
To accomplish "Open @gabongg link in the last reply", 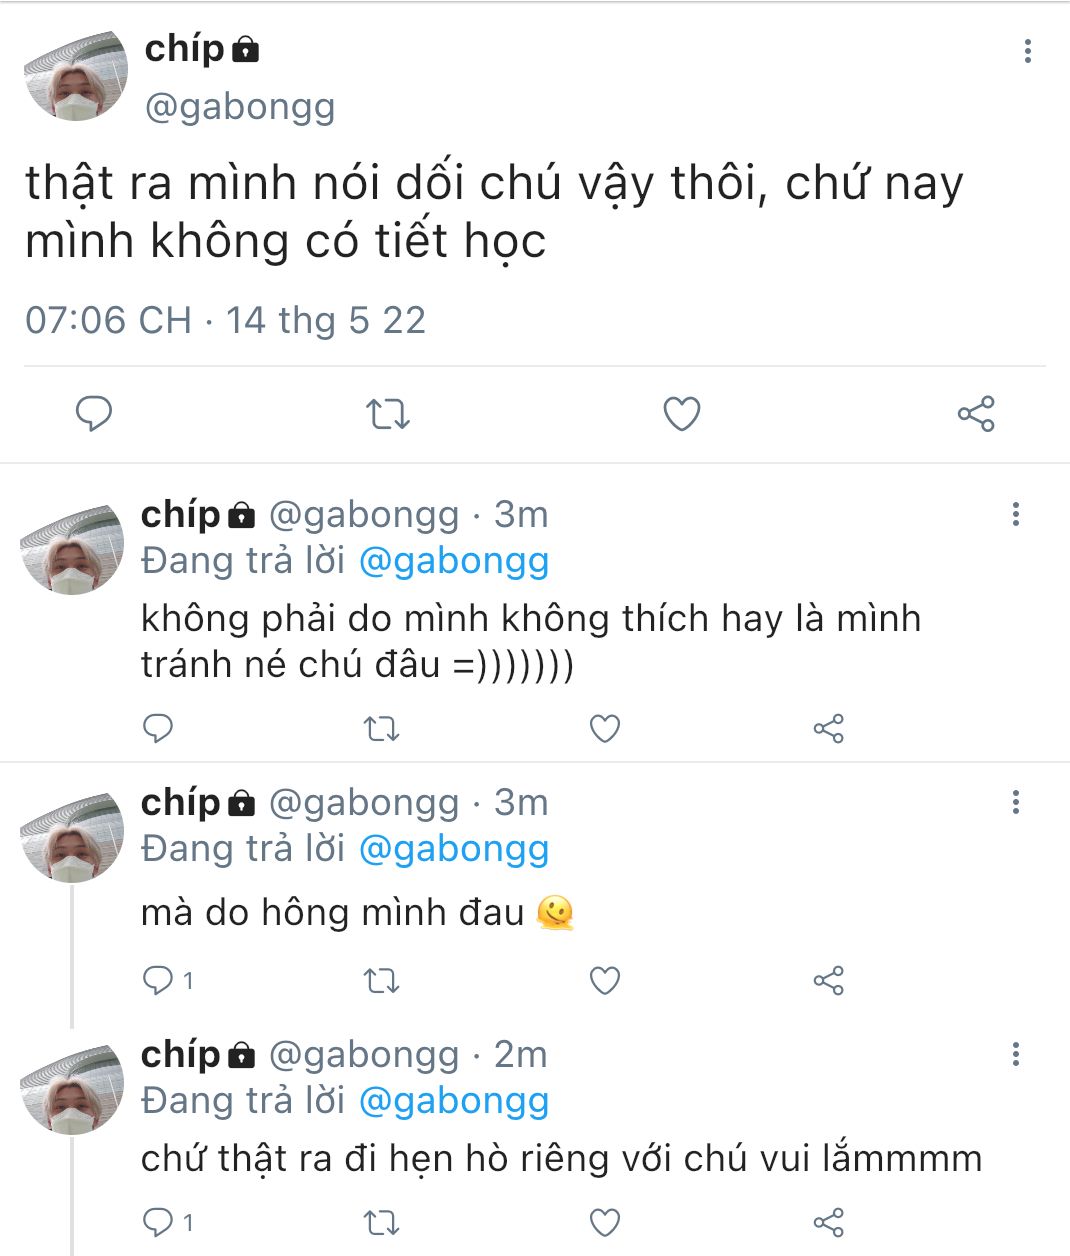I will pos(453,1101).
